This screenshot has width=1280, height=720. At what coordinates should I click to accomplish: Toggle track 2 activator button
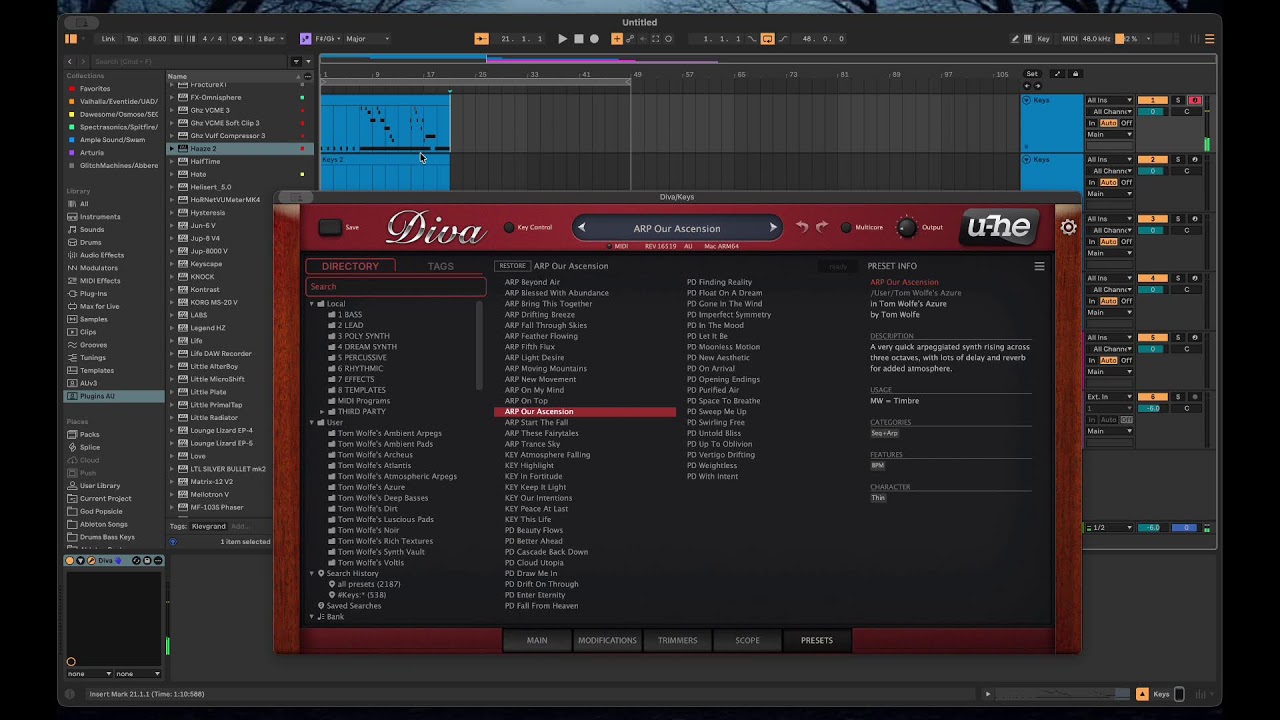pyautogui.click(x=1153, y=159)
